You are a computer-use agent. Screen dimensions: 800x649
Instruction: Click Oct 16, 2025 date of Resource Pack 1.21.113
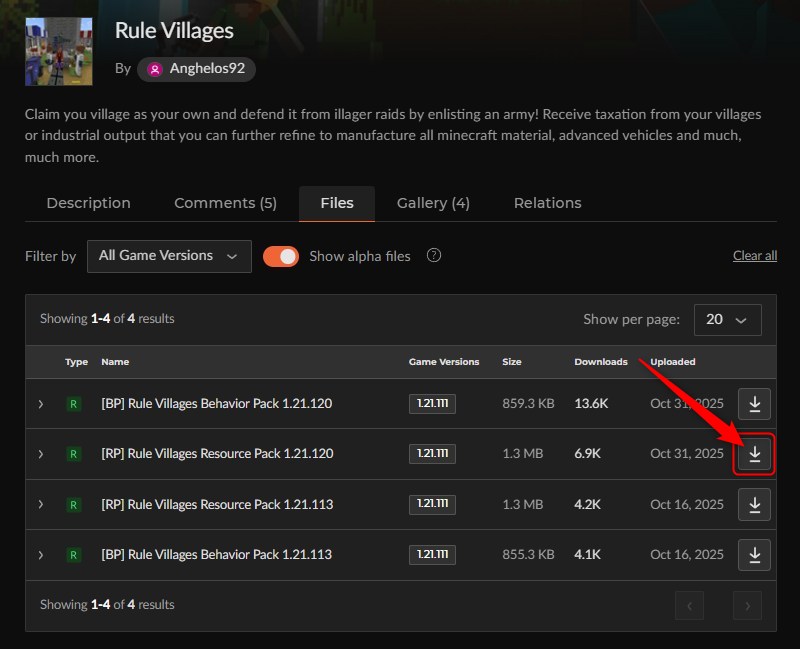click(x=687, y=504)
